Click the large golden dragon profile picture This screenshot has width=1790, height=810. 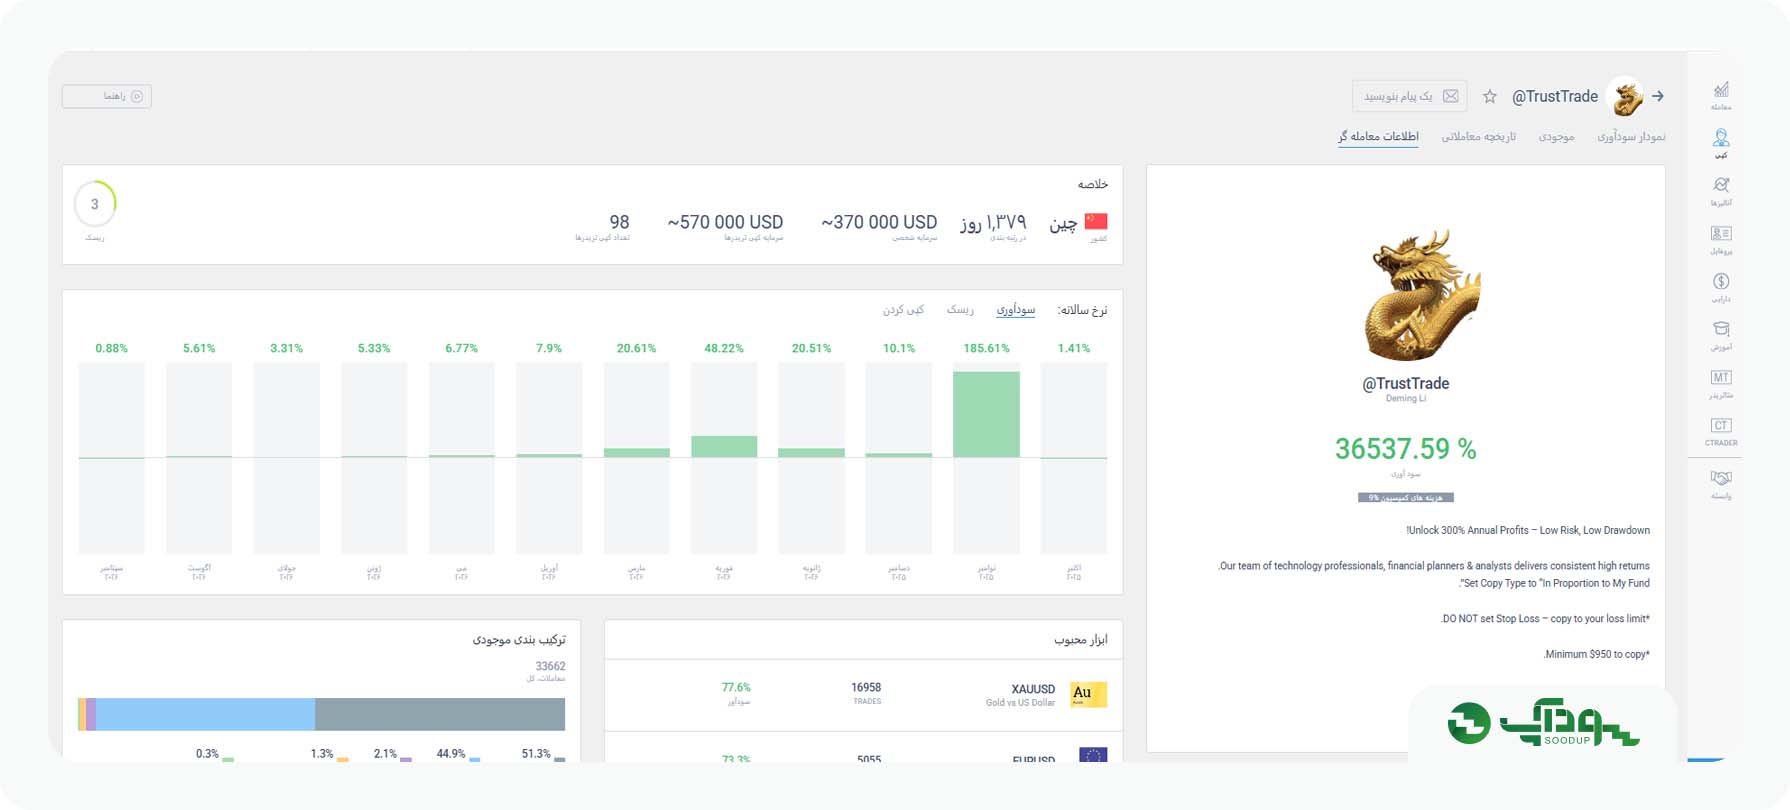click(1421, 295)
